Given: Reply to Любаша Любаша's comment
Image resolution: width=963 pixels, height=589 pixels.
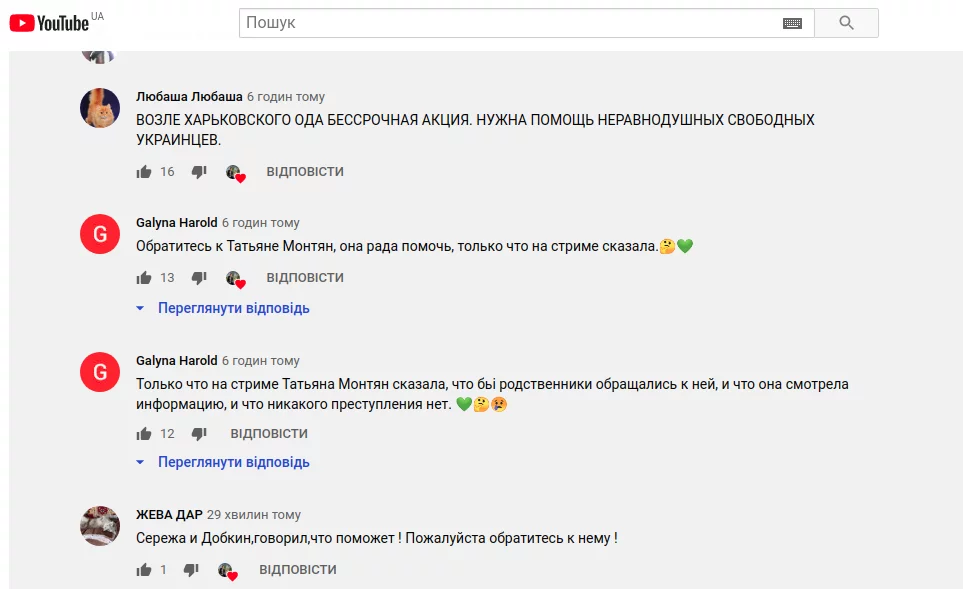Looking at the screenshot, I should pyautogui.click(x=305, y=172).
